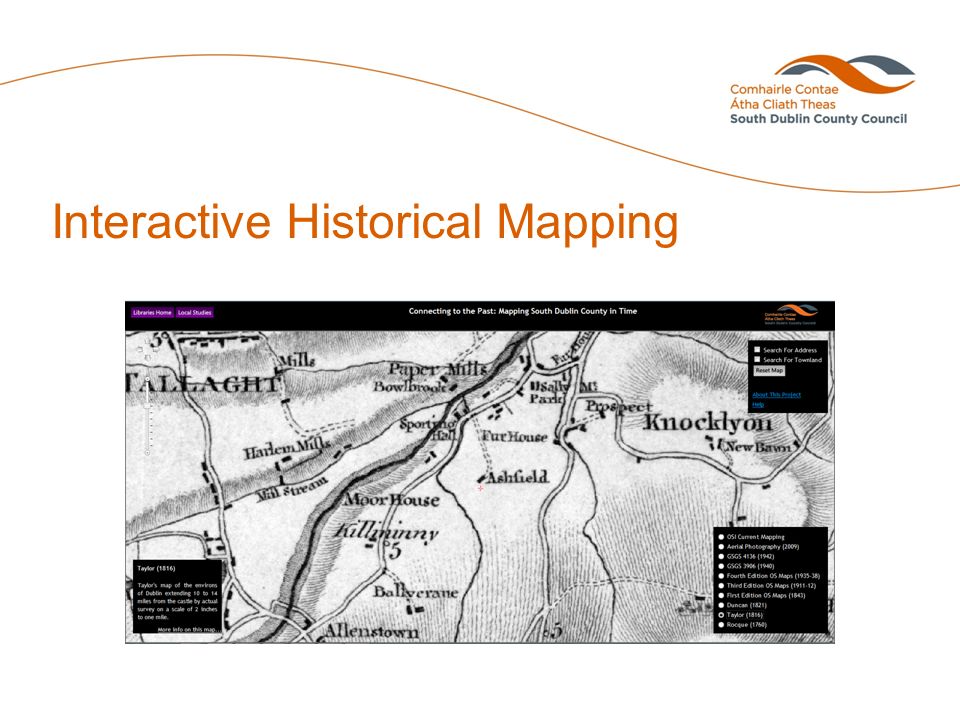This screenshot has width=960, height=720.
Task: Click the Sporting Hall map label
Action: tap(429, 429)
